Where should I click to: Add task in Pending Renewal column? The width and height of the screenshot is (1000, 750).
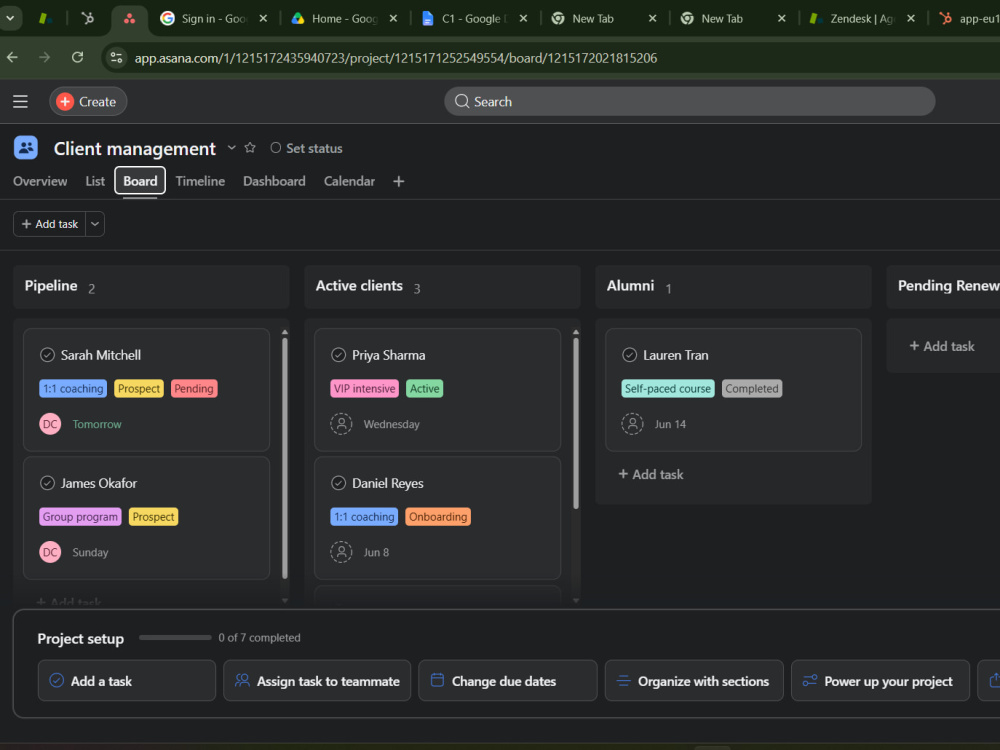[x=942, y=346]
